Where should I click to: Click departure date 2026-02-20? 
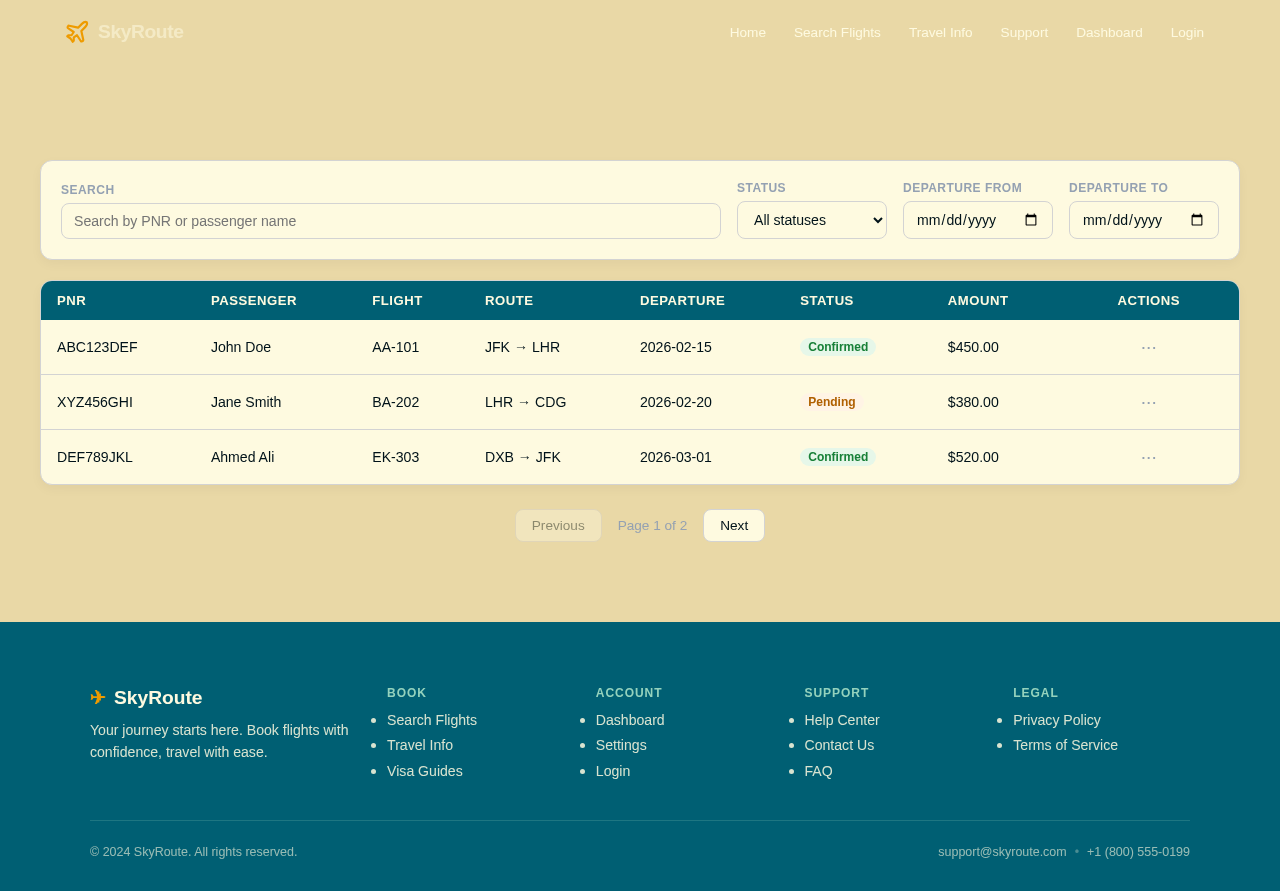[x=676, y=402]
